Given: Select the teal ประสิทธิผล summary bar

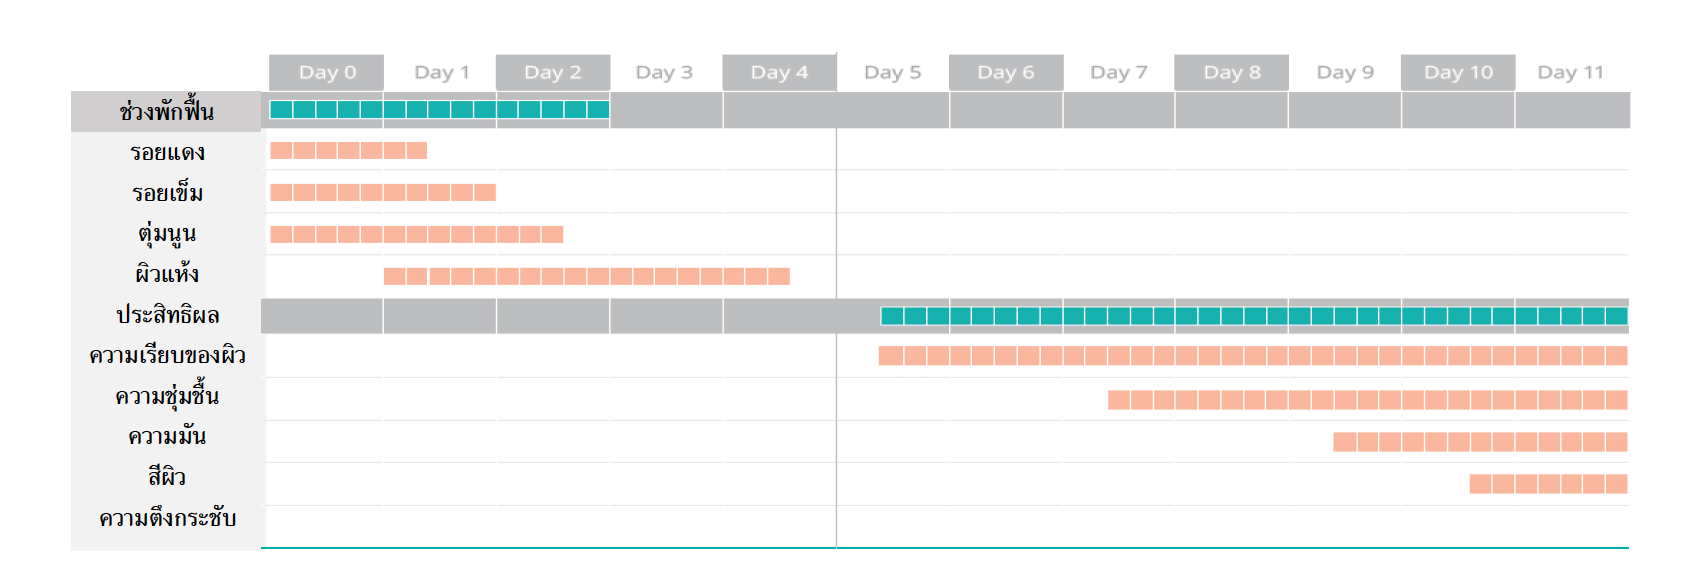Looking at the screenshot, I should point(1253,316).
